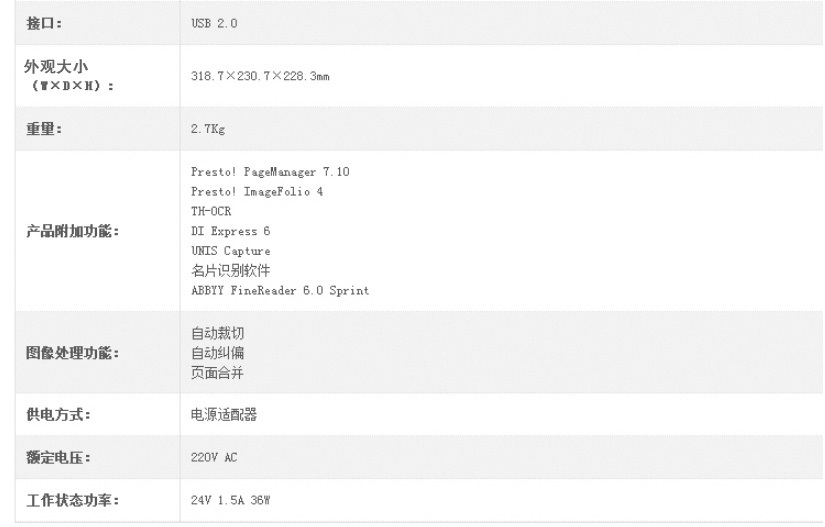The image size is (825, 527).
Task: Click the Presto! ImageFolio 4 entry
Action: 257,192
